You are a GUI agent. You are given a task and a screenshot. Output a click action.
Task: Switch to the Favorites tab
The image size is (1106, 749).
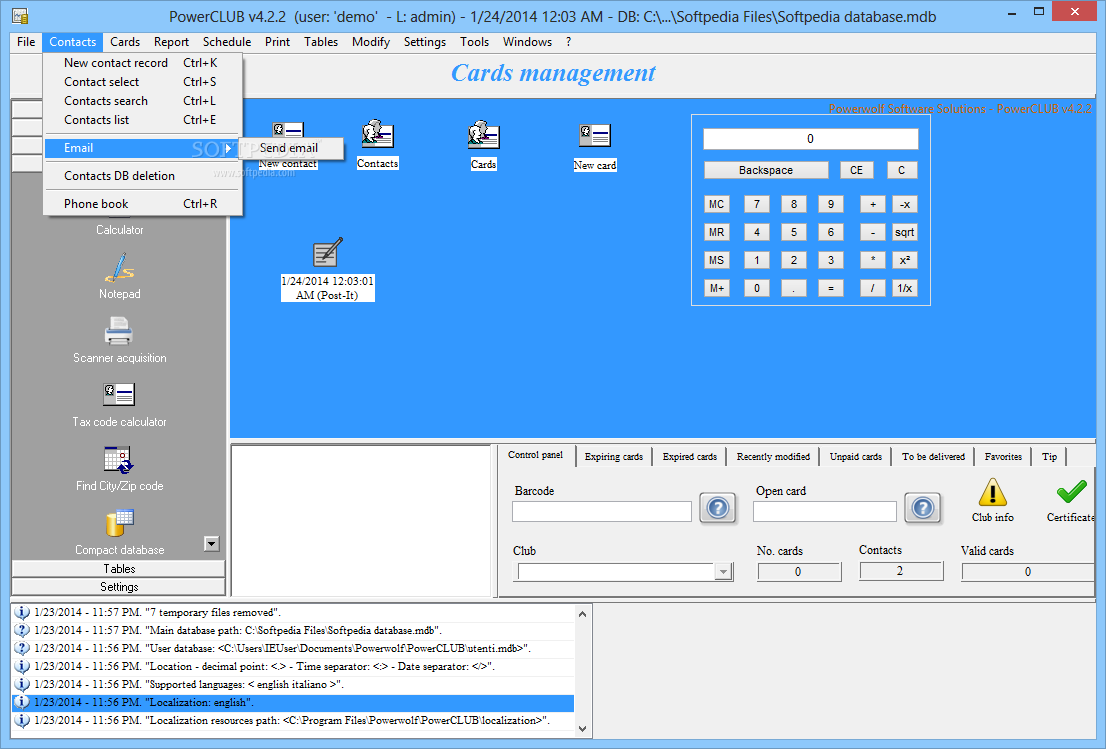coord(1003,456)
